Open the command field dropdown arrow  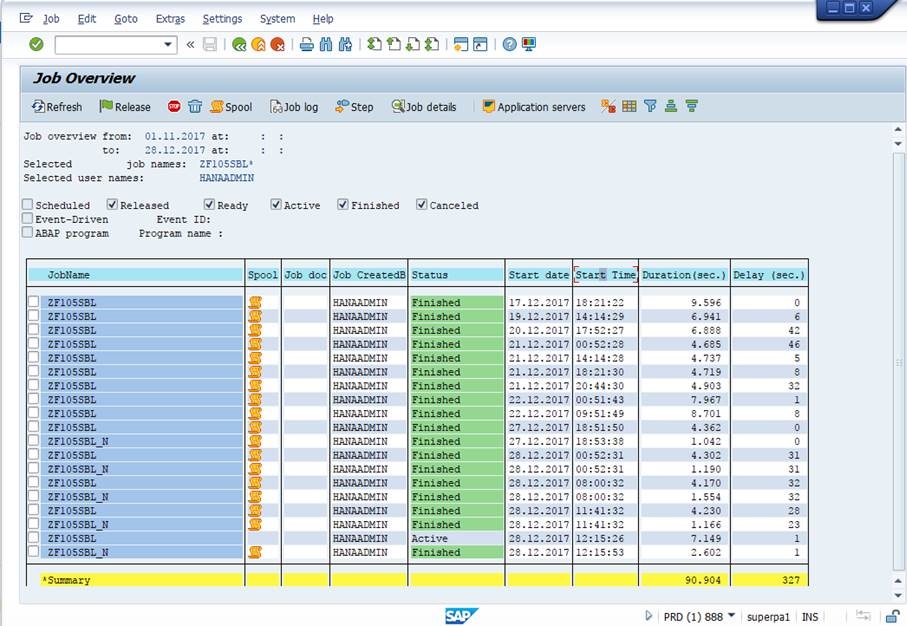[x=168, y=45]
